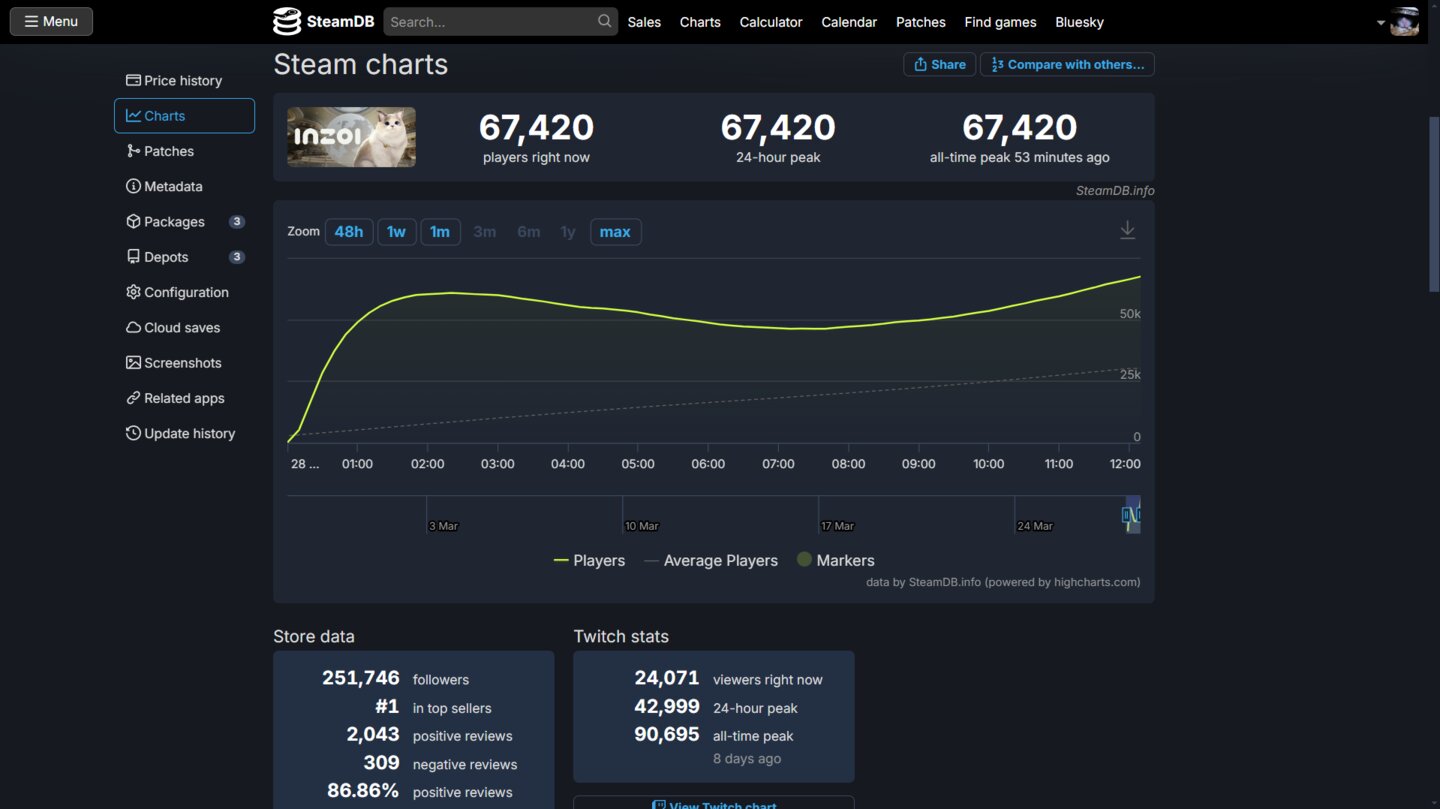Set chart zoom to 48h
Screen dimensions: 1440x809
349,232
